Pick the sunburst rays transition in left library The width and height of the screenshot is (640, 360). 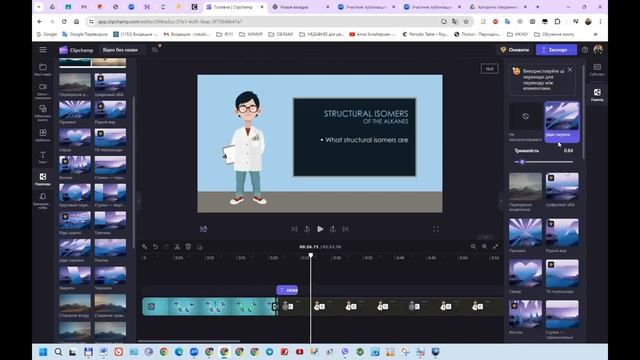coord(75,110)
